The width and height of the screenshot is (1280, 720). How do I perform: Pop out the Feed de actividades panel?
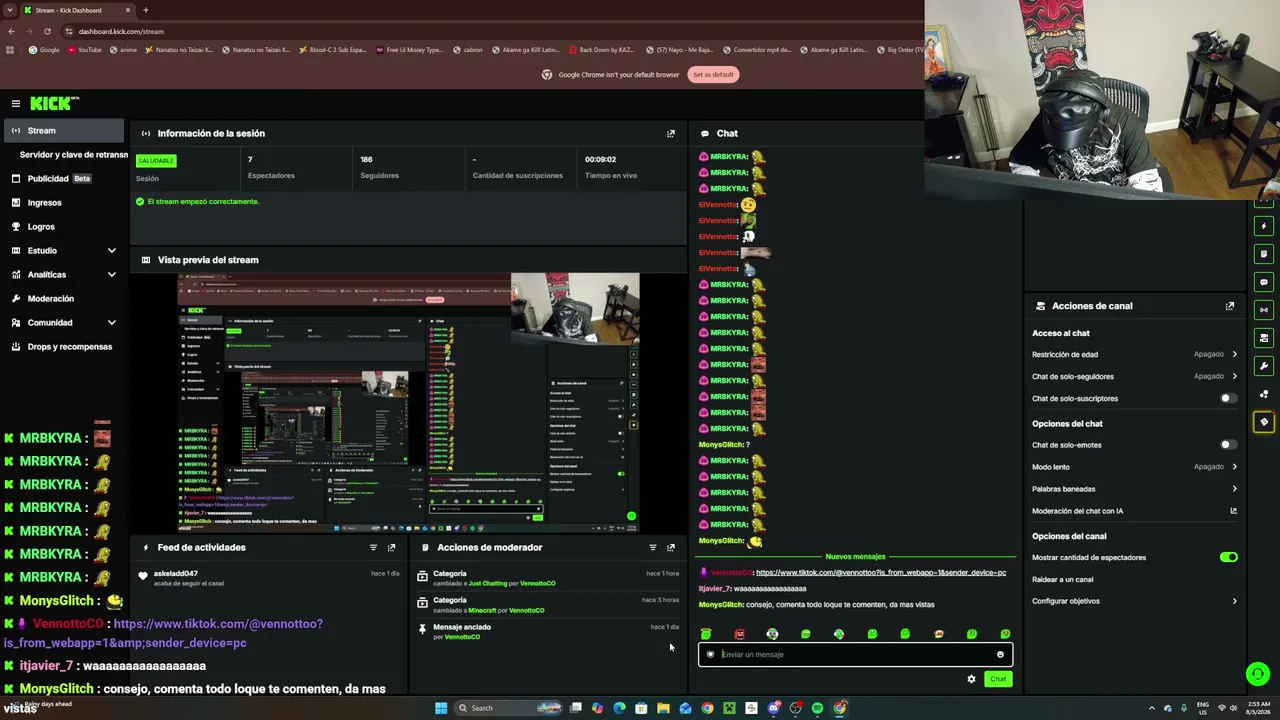click(391, 547)
